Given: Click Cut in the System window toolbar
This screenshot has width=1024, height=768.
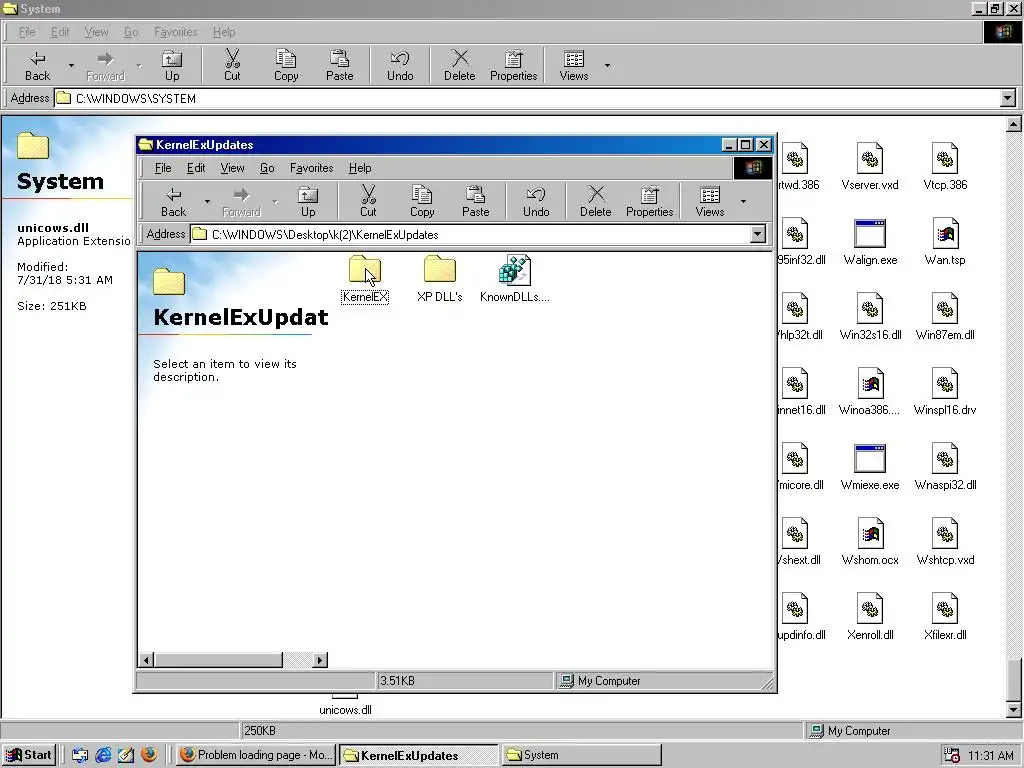Looking at the screenshot, I should (232, 66).
